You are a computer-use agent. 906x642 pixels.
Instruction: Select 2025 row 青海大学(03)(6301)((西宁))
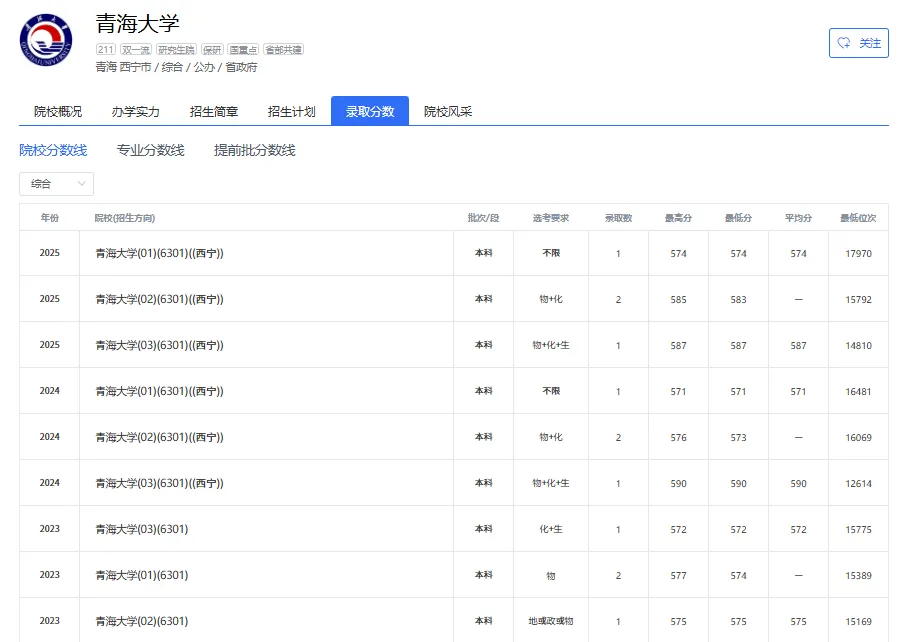tap(454, 345)
